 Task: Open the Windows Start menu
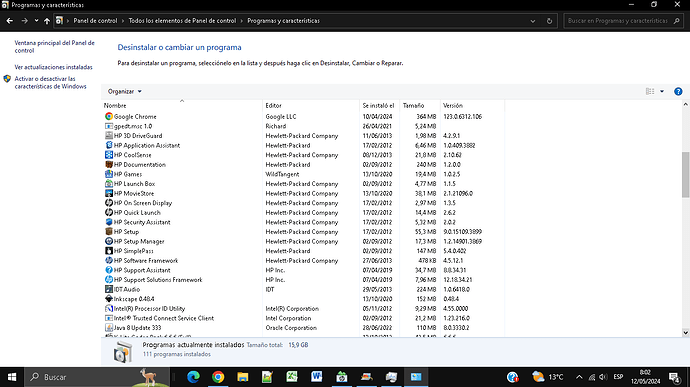pyautogui.click(x=12, y=377)
